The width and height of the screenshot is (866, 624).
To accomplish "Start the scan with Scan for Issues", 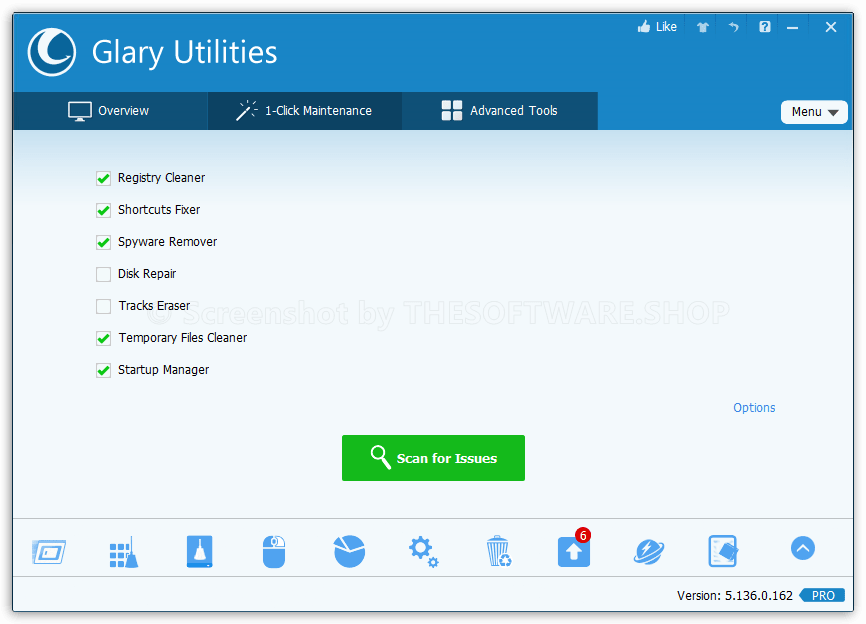I will click(433, 458).
